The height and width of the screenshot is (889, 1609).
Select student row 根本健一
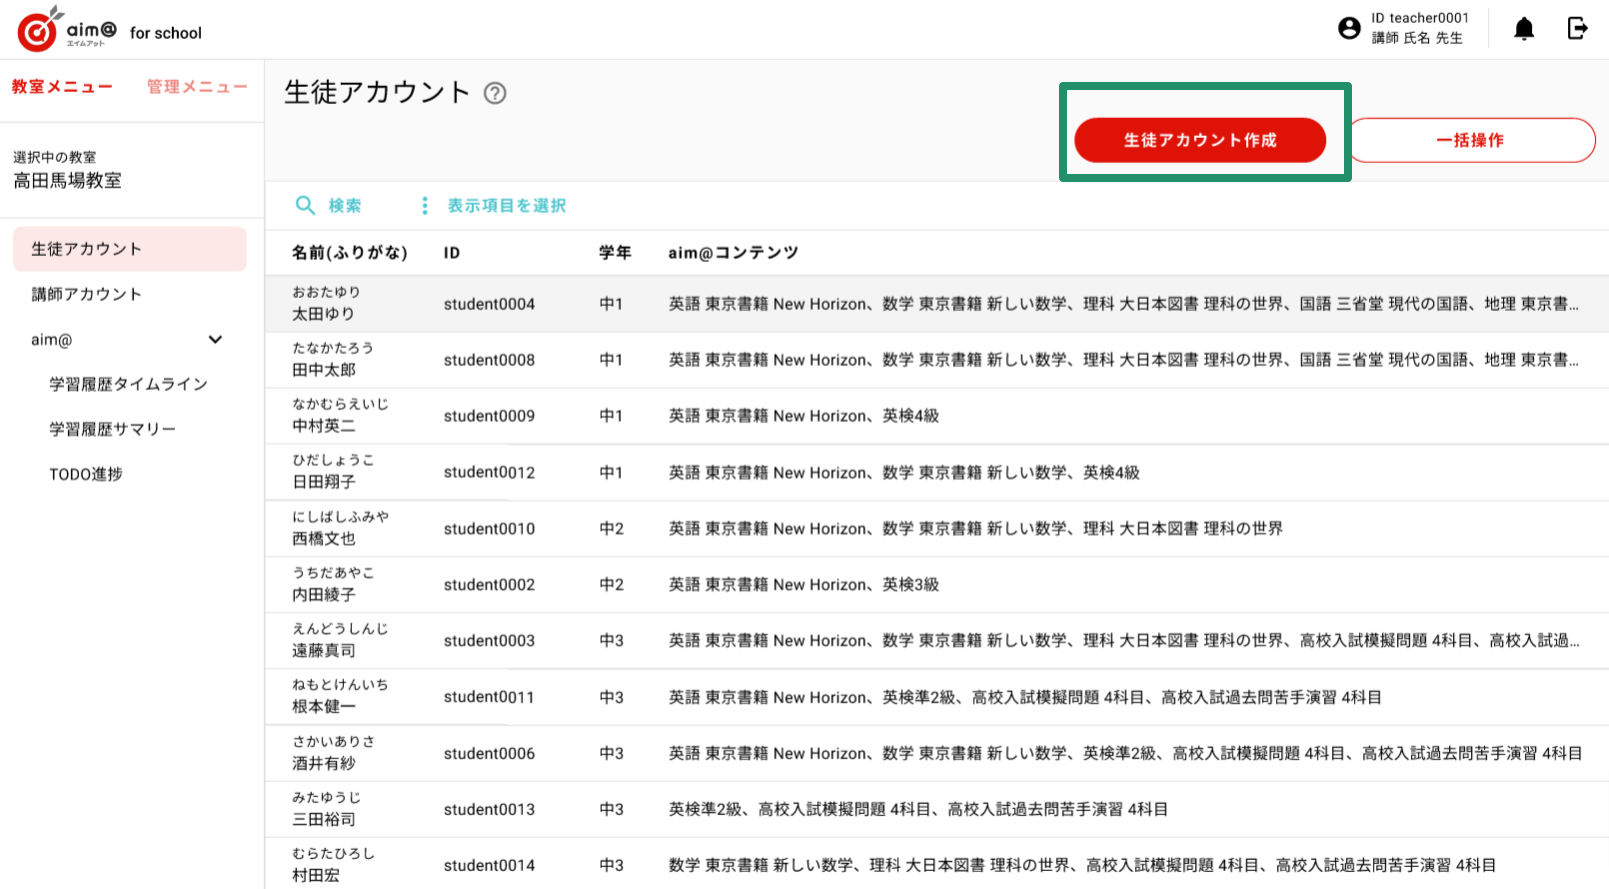point(937,697)
